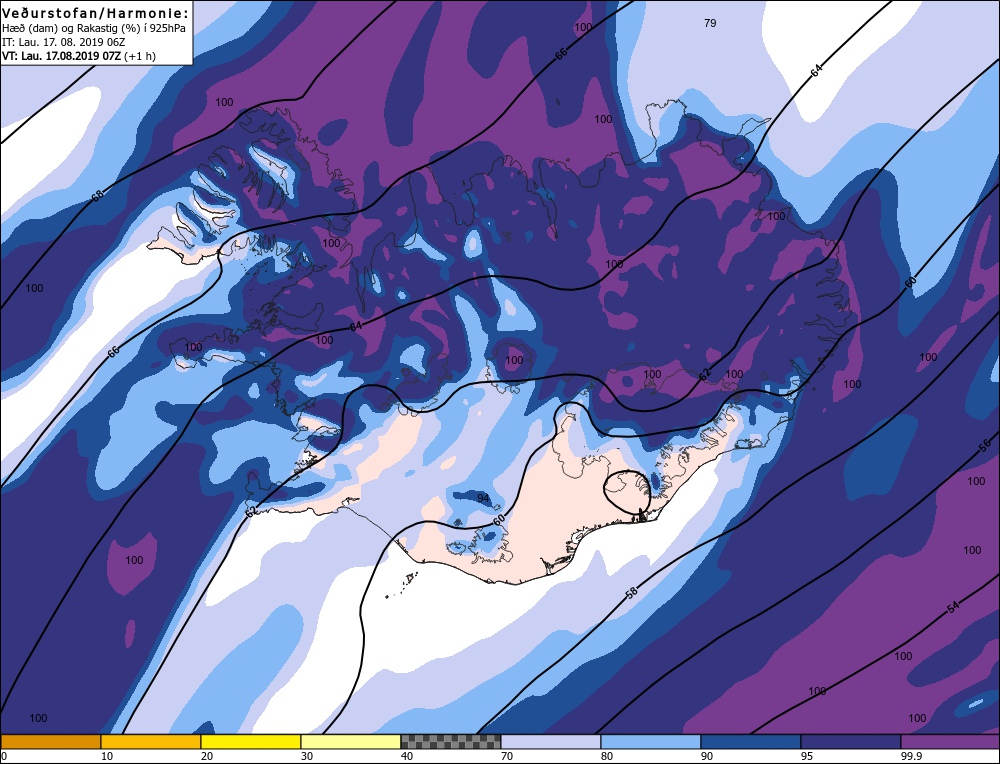Click the contour label 58
The image size is (1000, 764).
point(631,593)
